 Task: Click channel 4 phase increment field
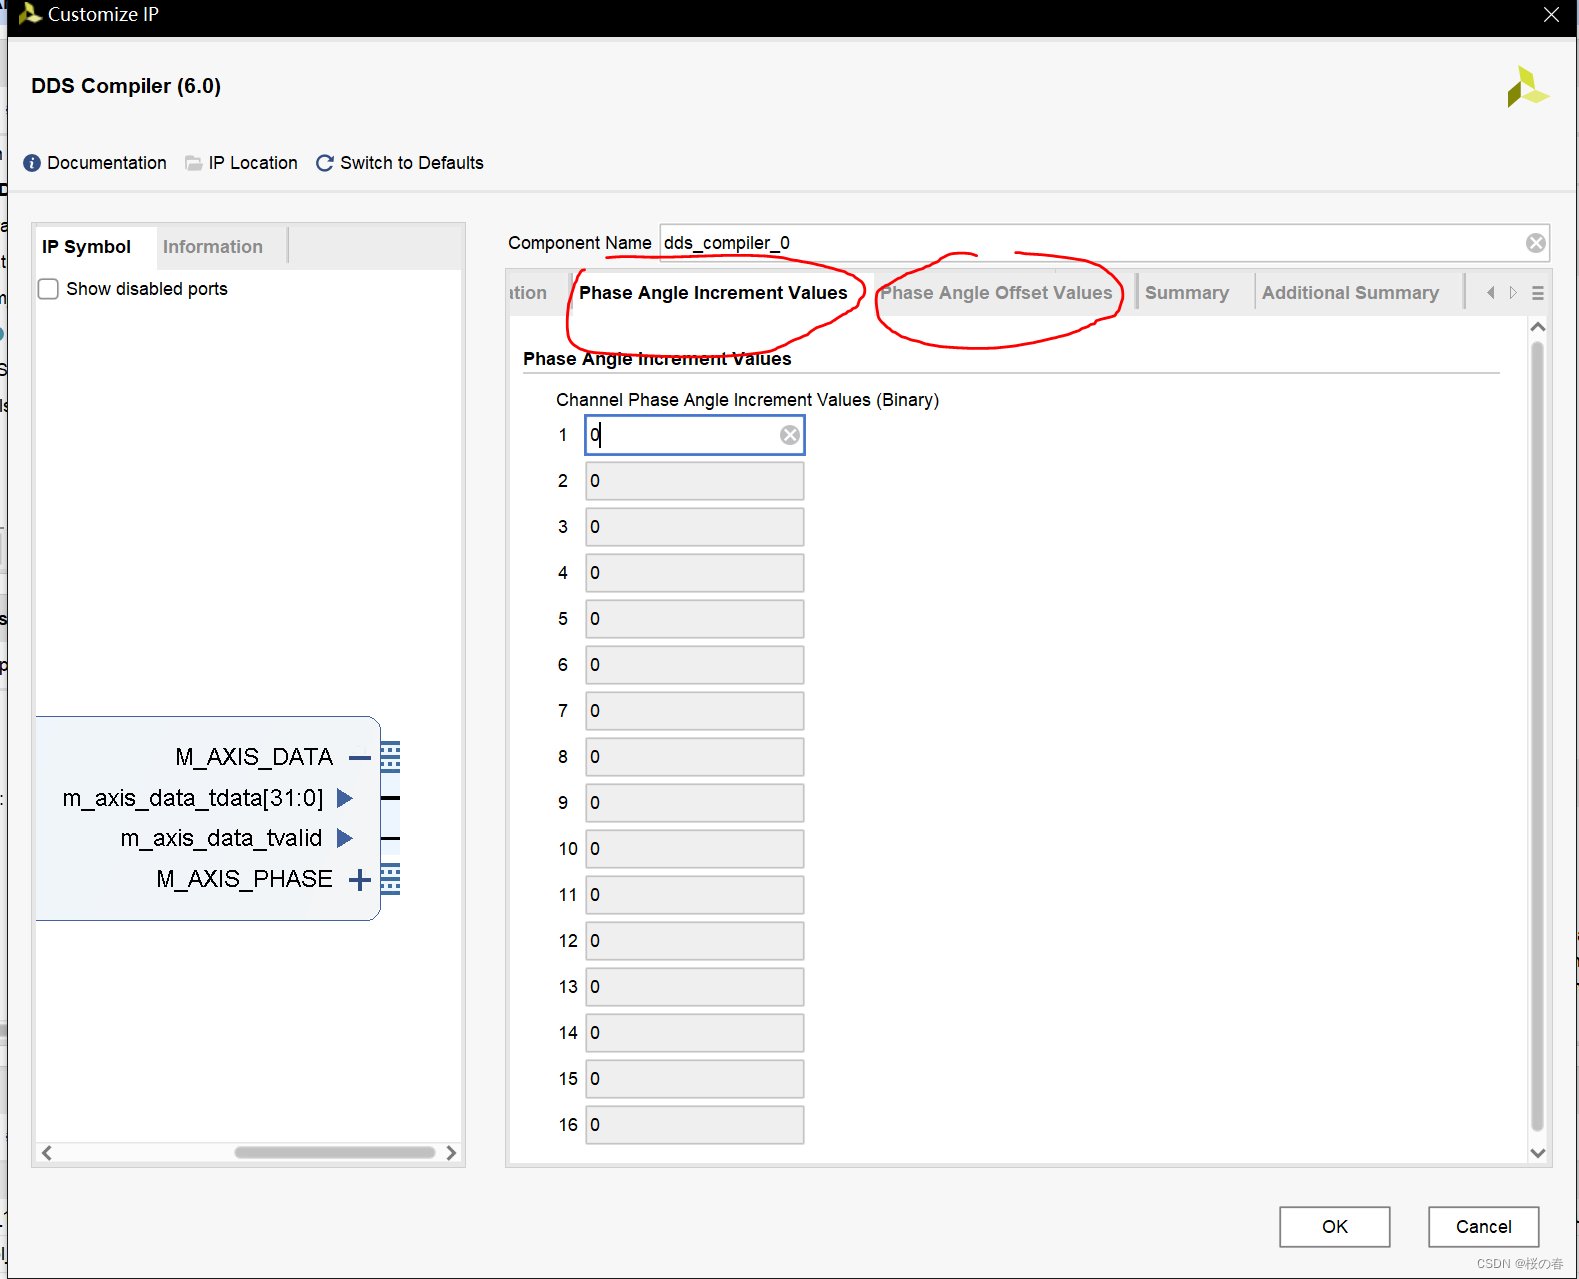point(695,573)
